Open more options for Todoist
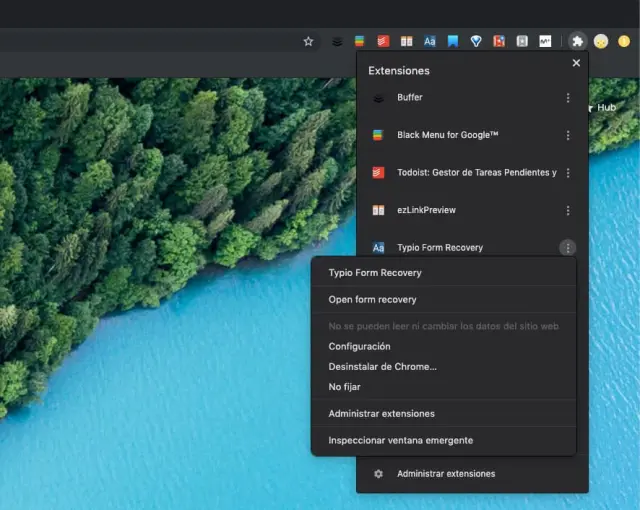Viewport: 640px width, 510px height. 568,173
